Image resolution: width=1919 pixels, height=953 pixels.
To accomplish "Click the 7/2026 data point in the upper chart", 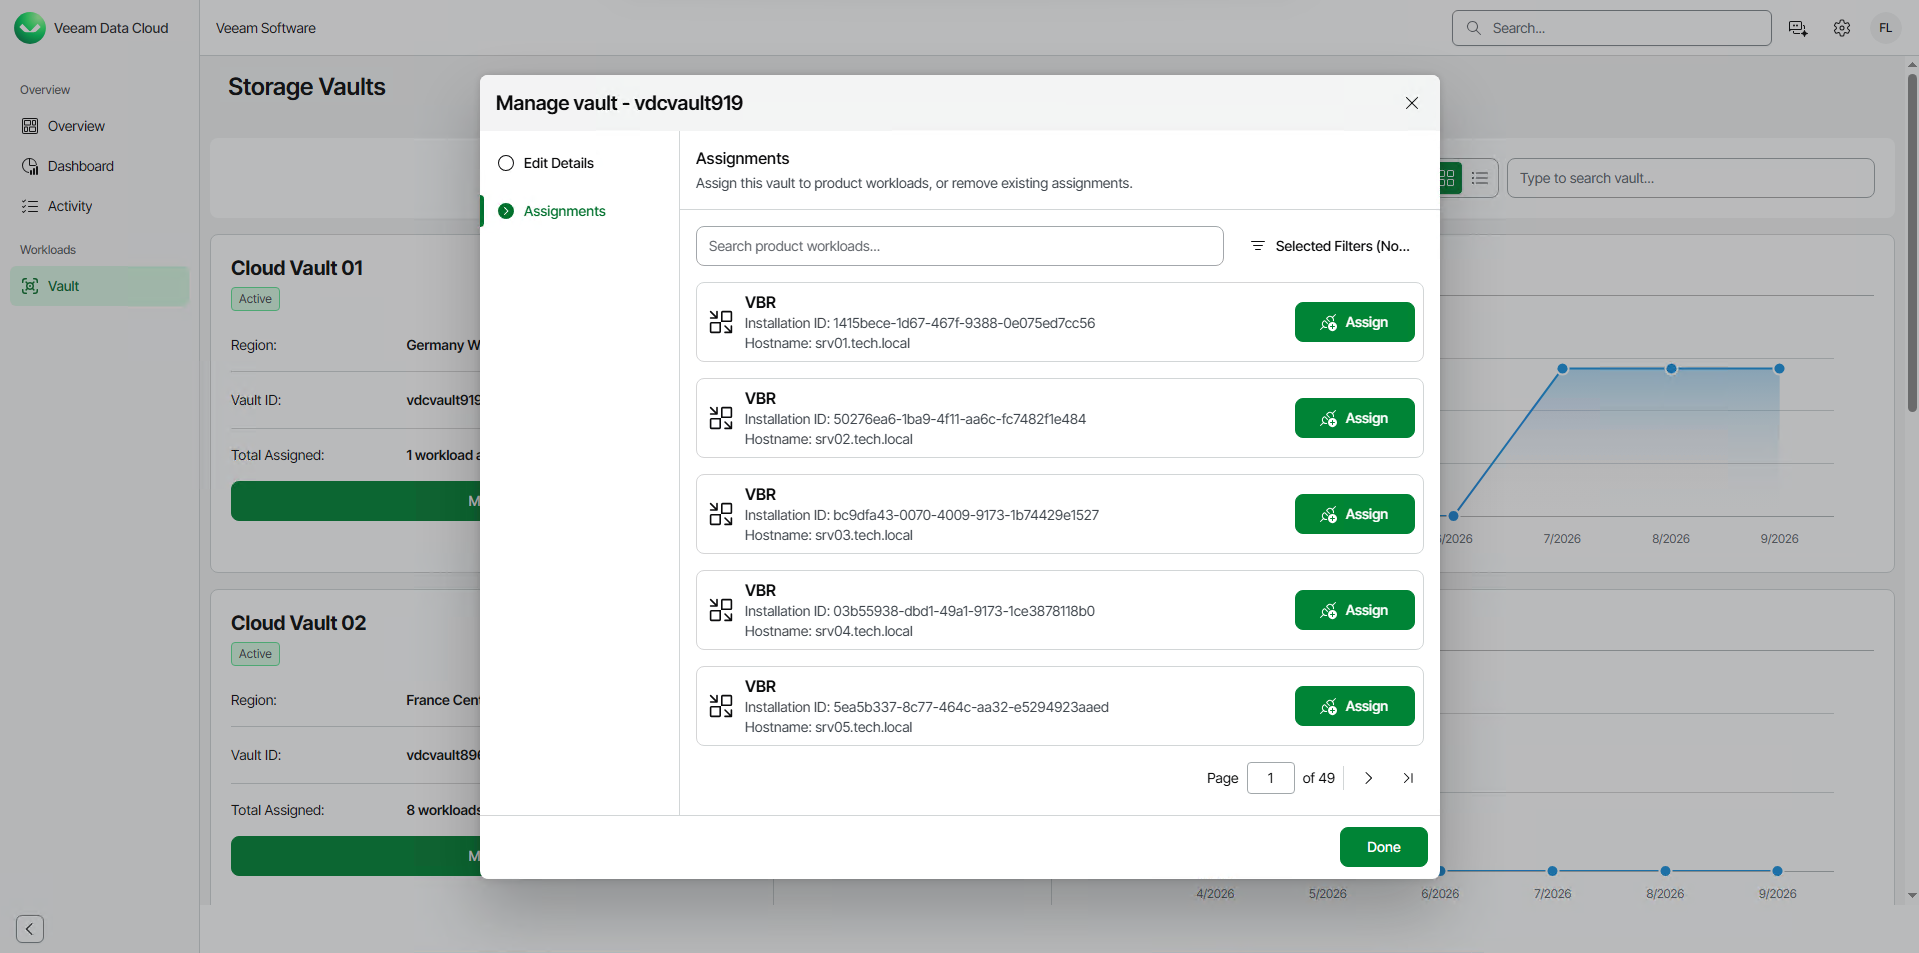I will tap(1562, 369).
